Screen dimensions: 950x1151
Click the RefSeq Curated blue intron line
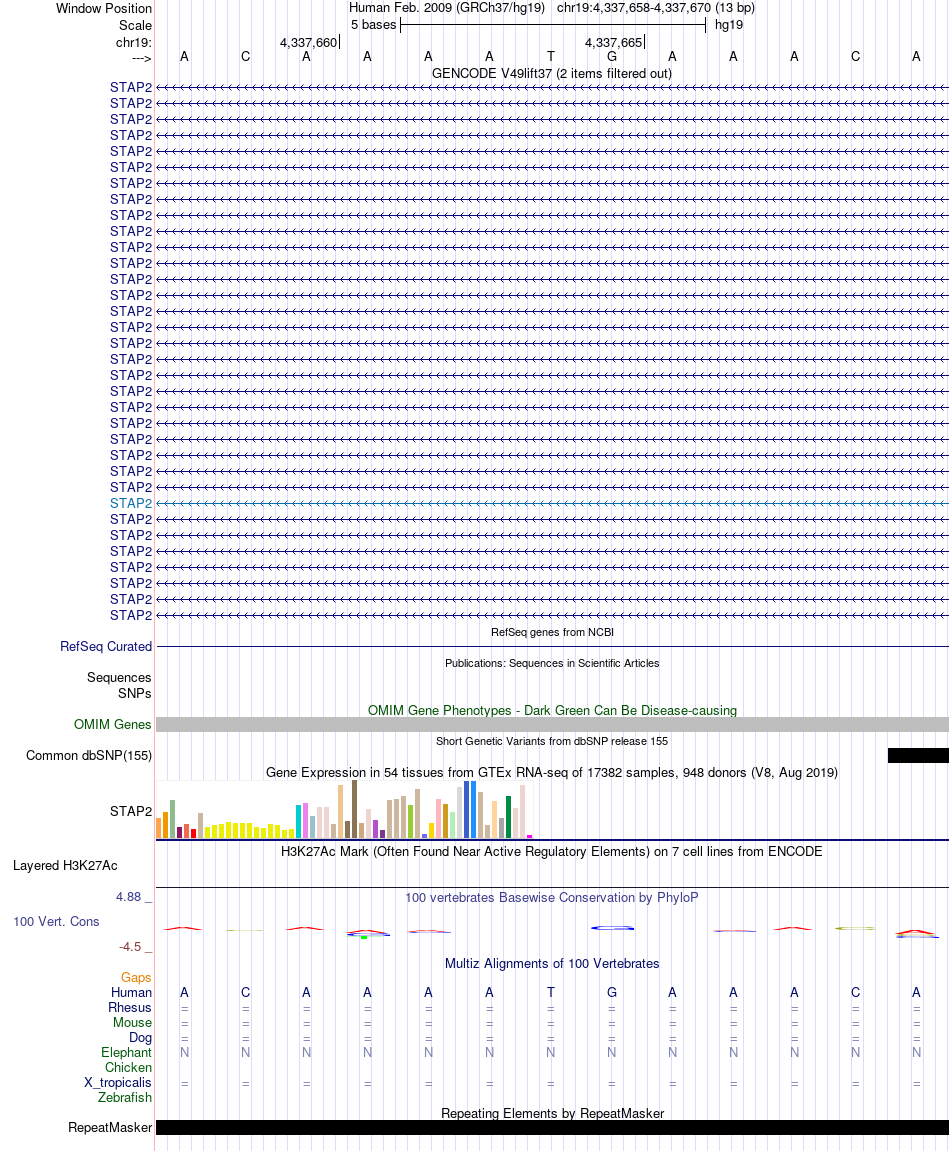552,647
